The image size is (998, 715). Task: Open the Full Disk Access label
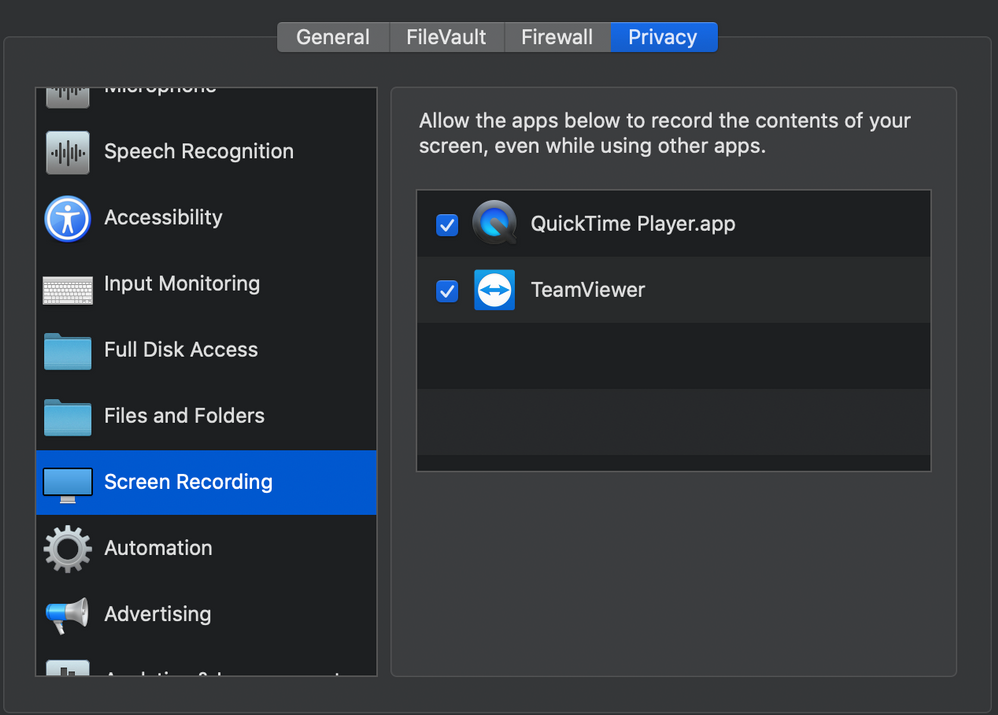181,350
